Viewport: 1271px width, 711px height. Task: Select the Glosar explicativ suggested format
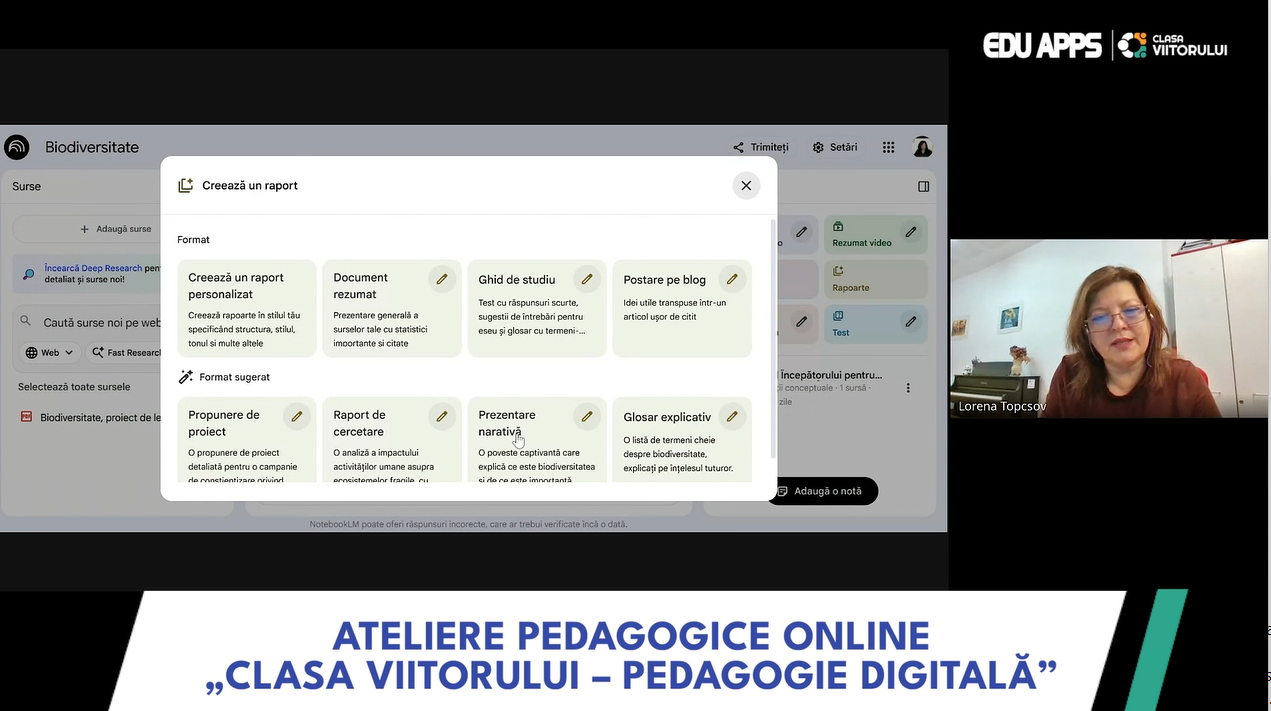tap(682, 441)
